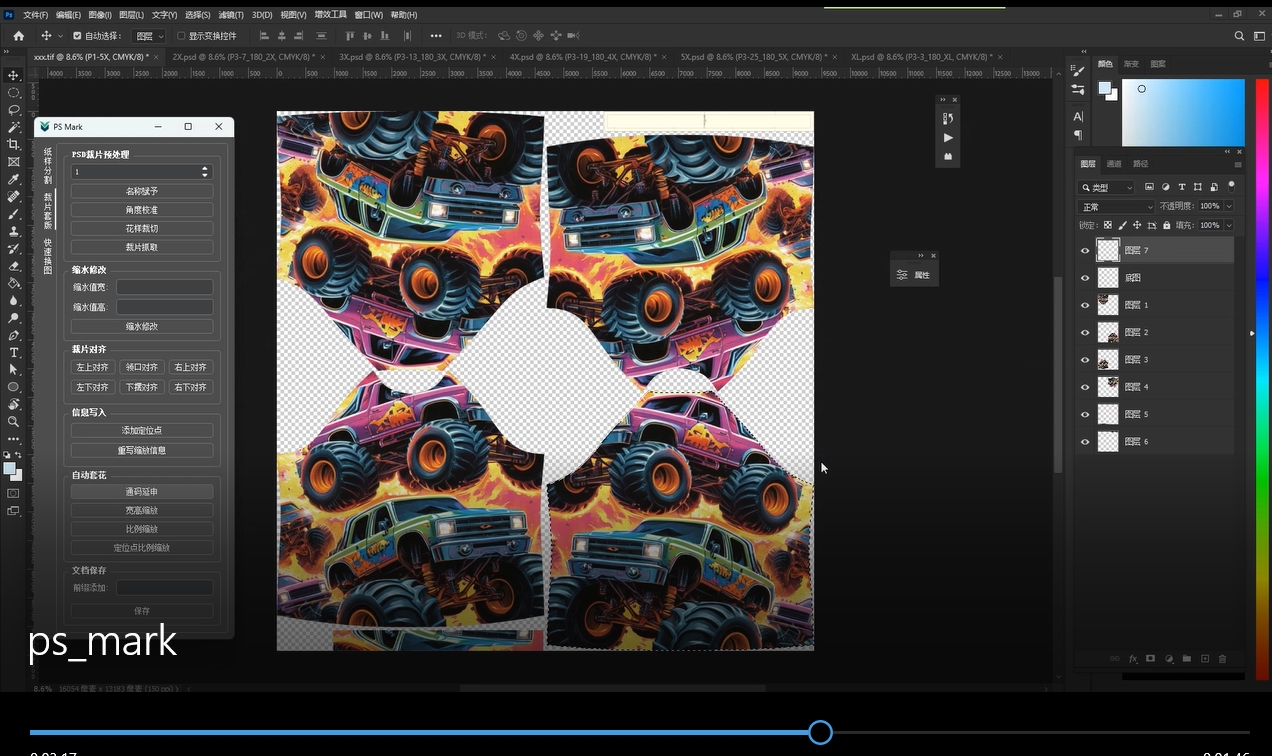Click the 添加定位点 button

[142, 430]
